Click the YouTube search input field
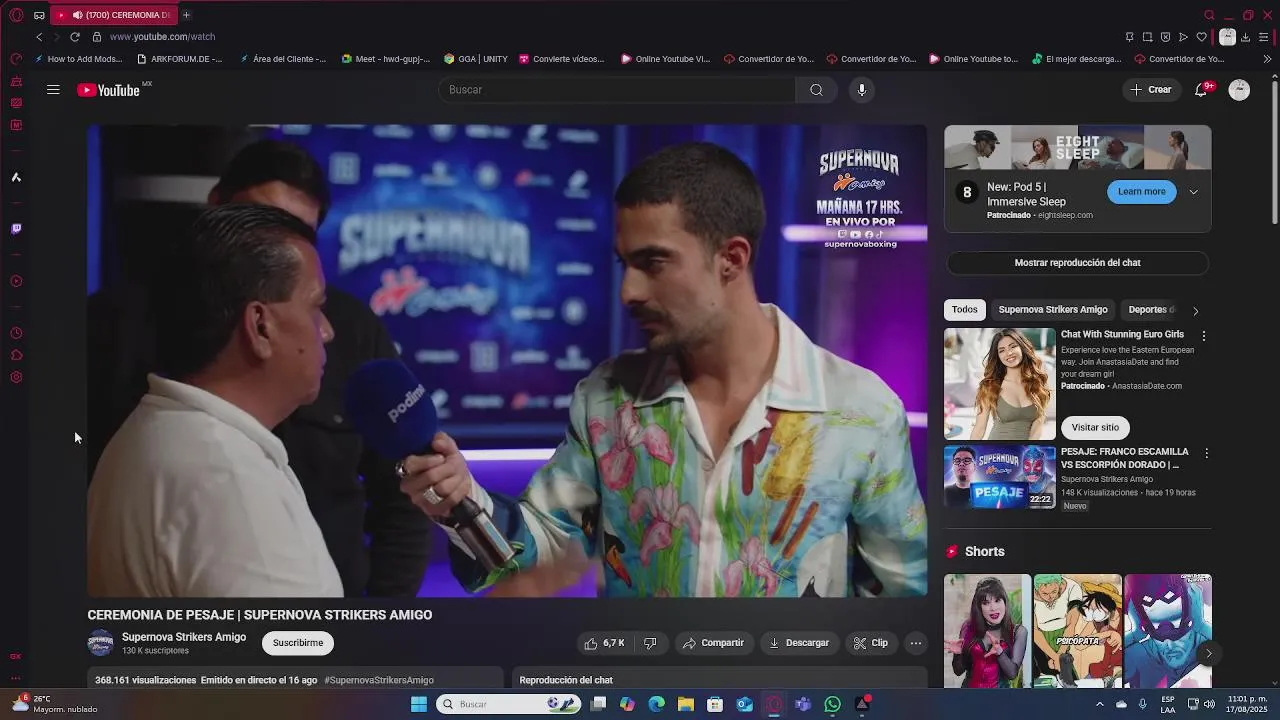 click(617, 90)
